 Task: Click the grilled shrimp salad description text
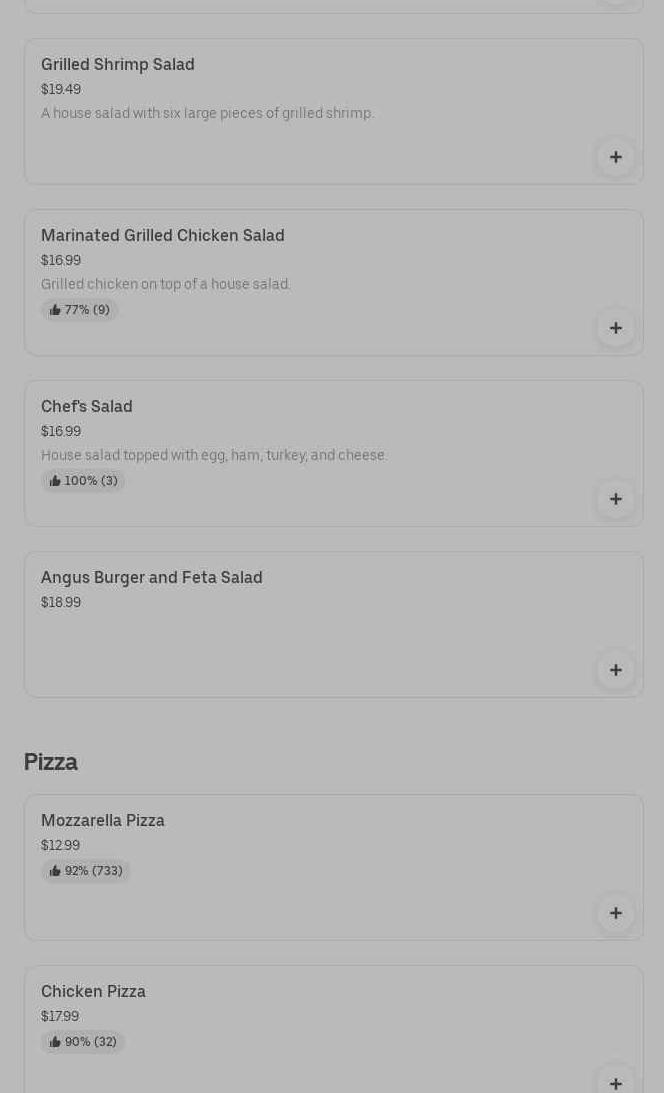click(x=207, y=113)
